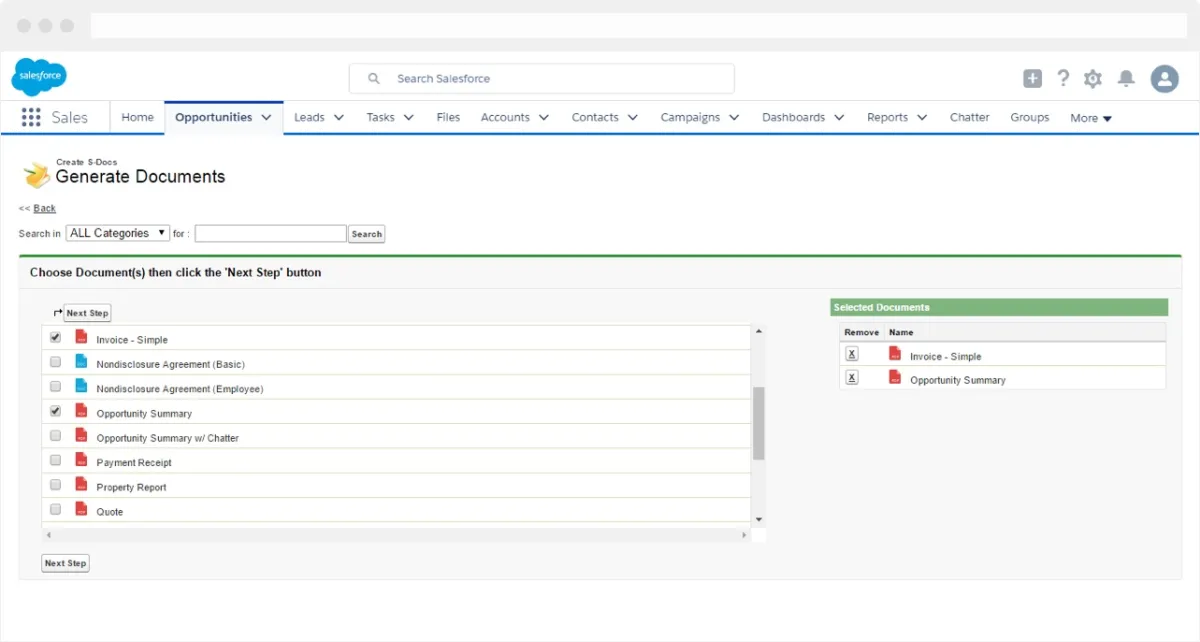Tick the Quote document checkbox

56,510
